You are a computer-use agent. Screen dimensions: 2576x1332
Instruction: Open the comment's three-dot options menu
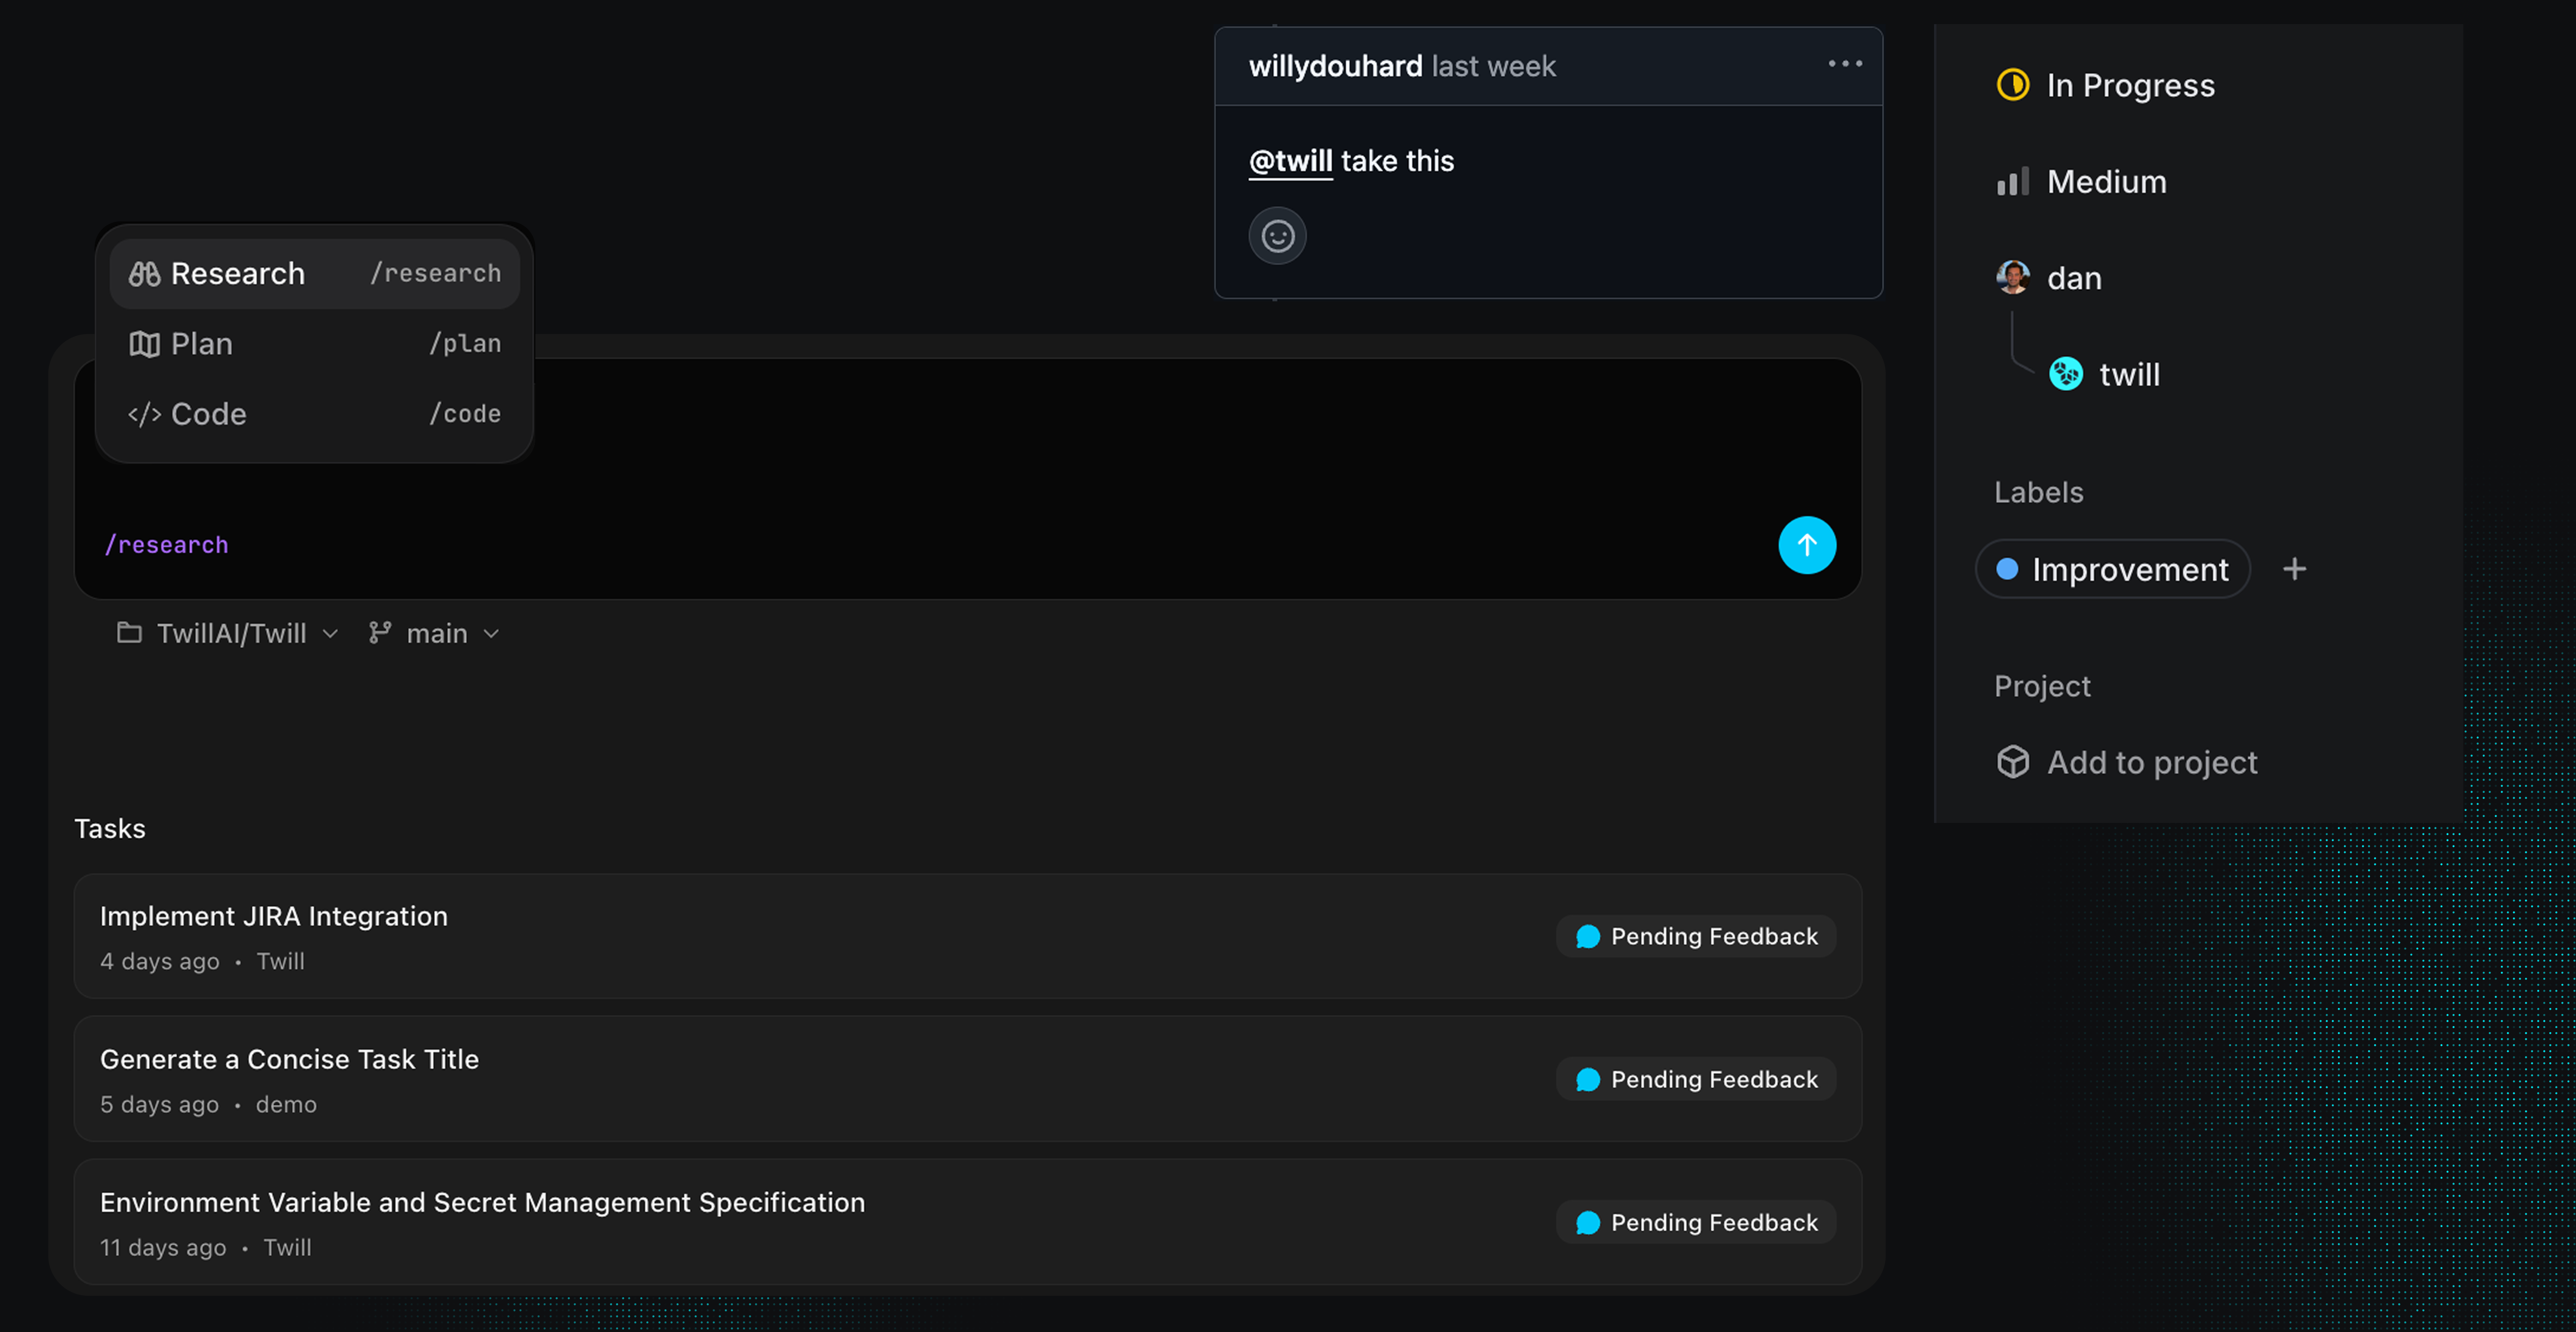(1844, 64)
